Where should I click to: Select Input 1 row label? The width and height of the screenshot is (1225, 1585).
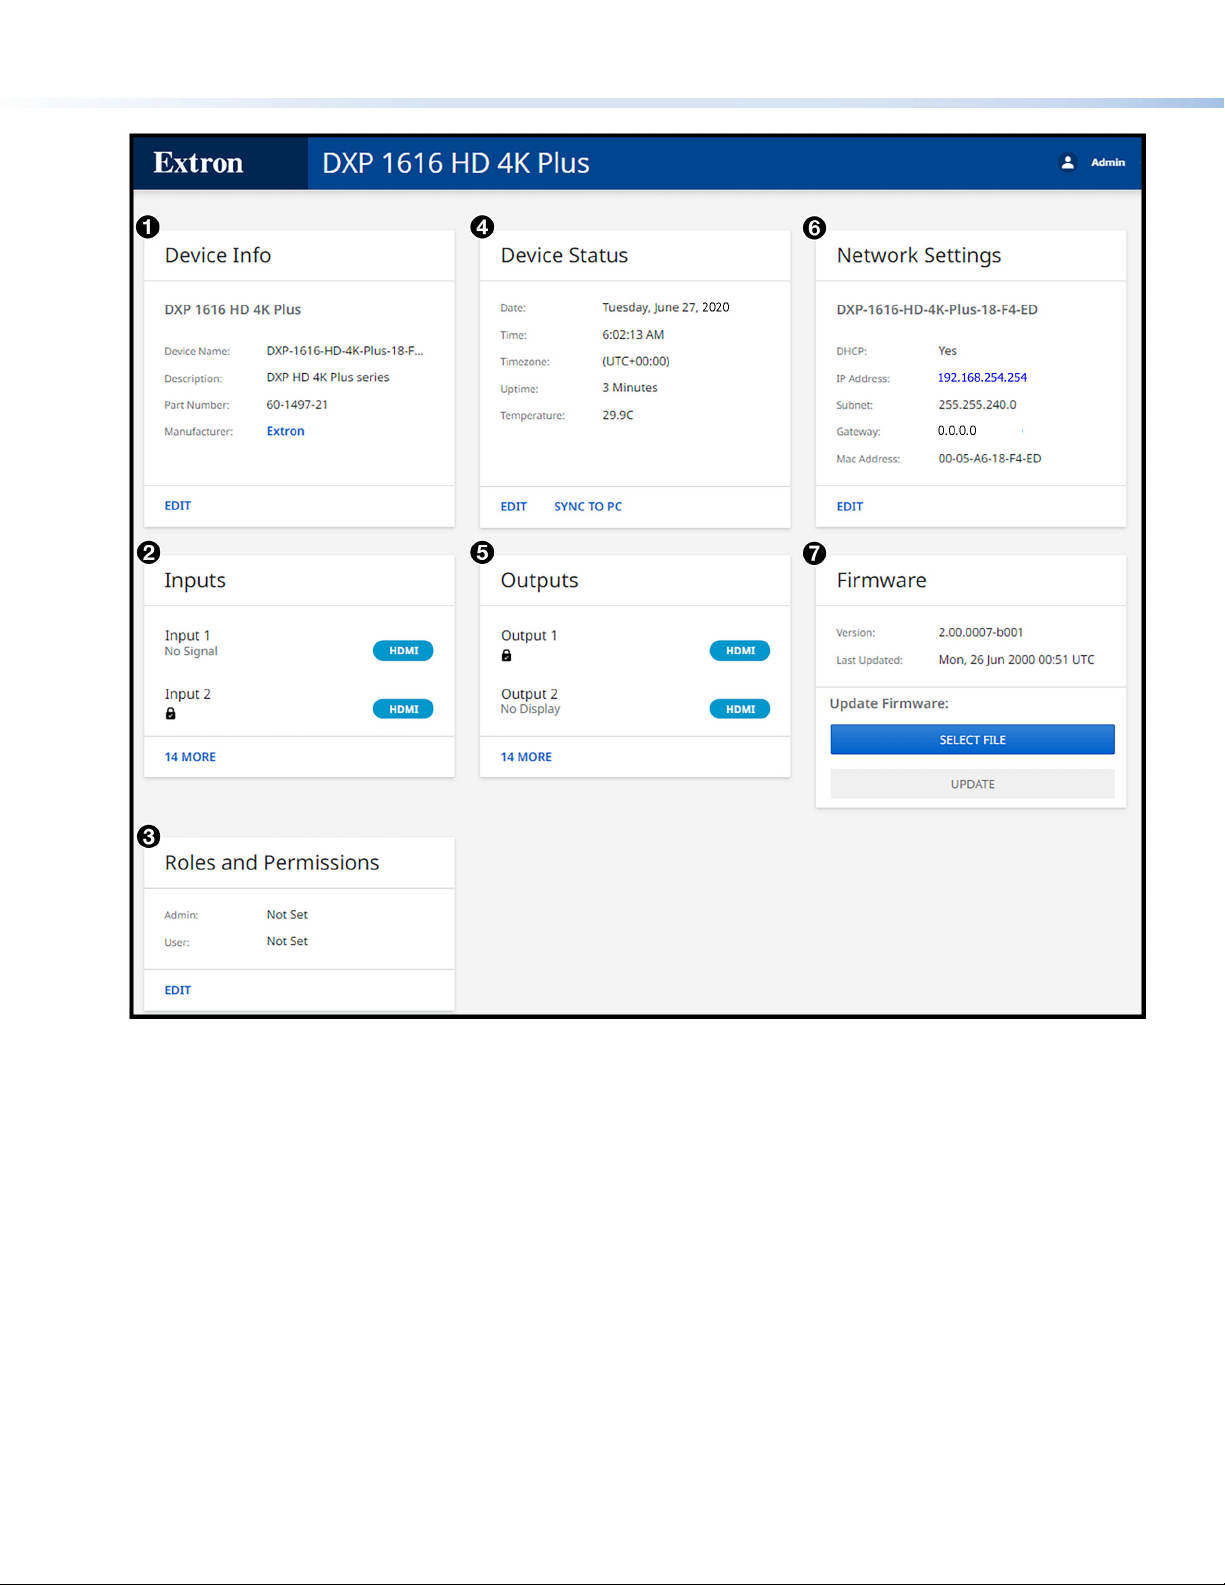(x=187, y=636)
